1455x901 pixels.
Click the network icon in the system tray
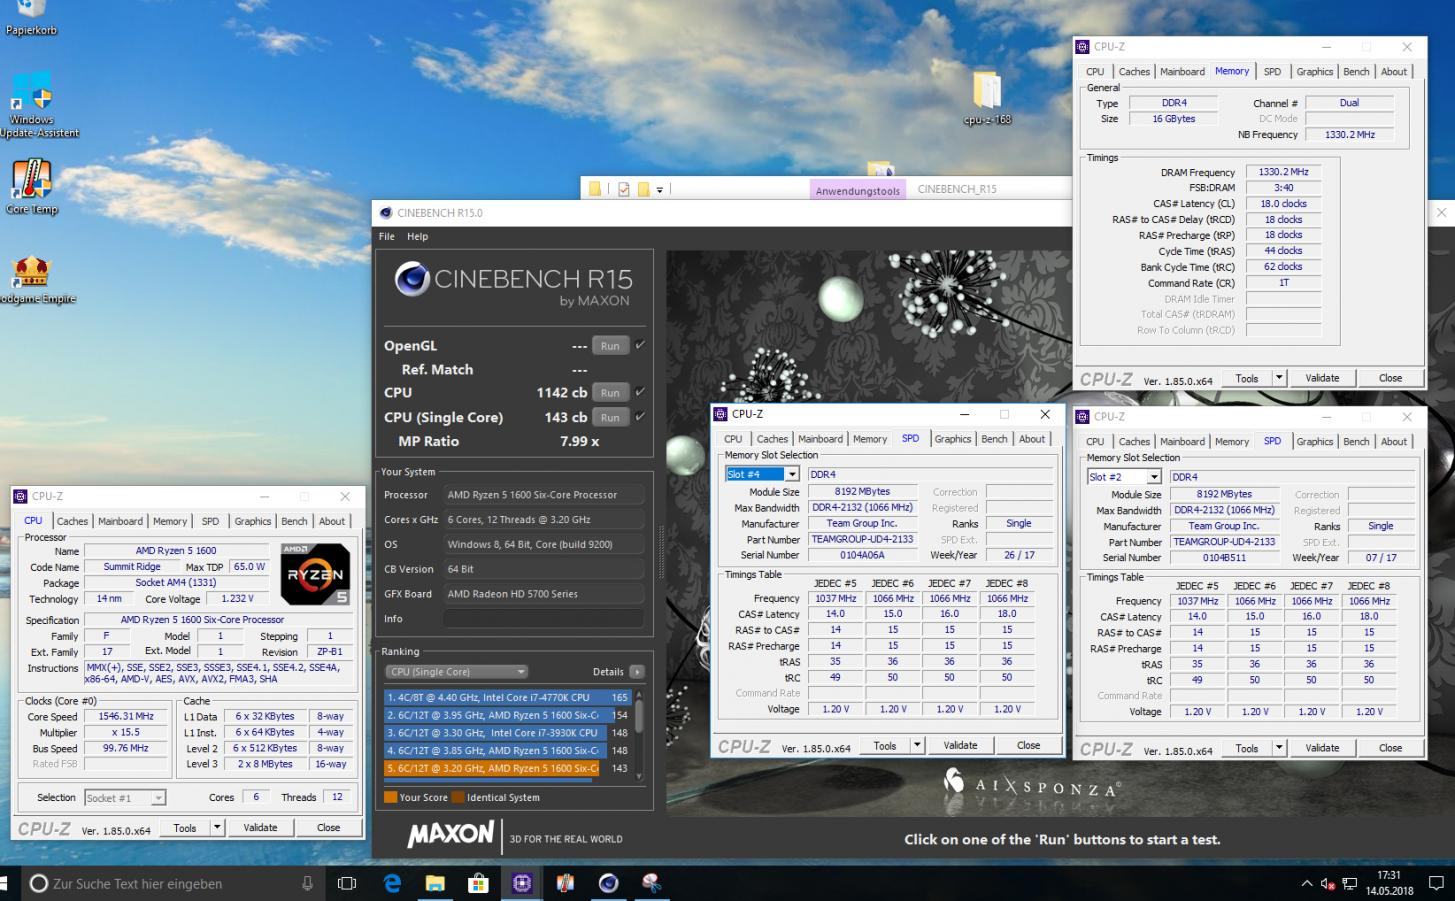(x=1350, y=884)
